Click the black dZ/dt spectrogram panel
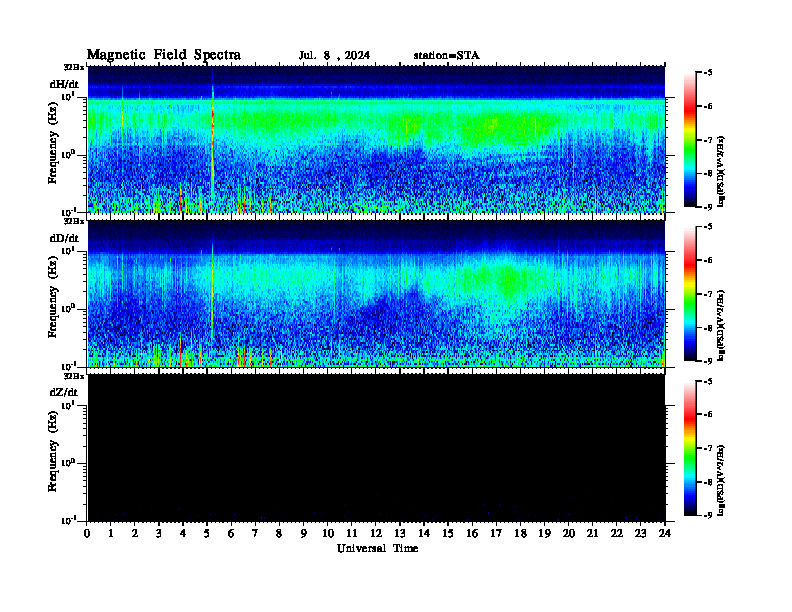 coord(376,448)
